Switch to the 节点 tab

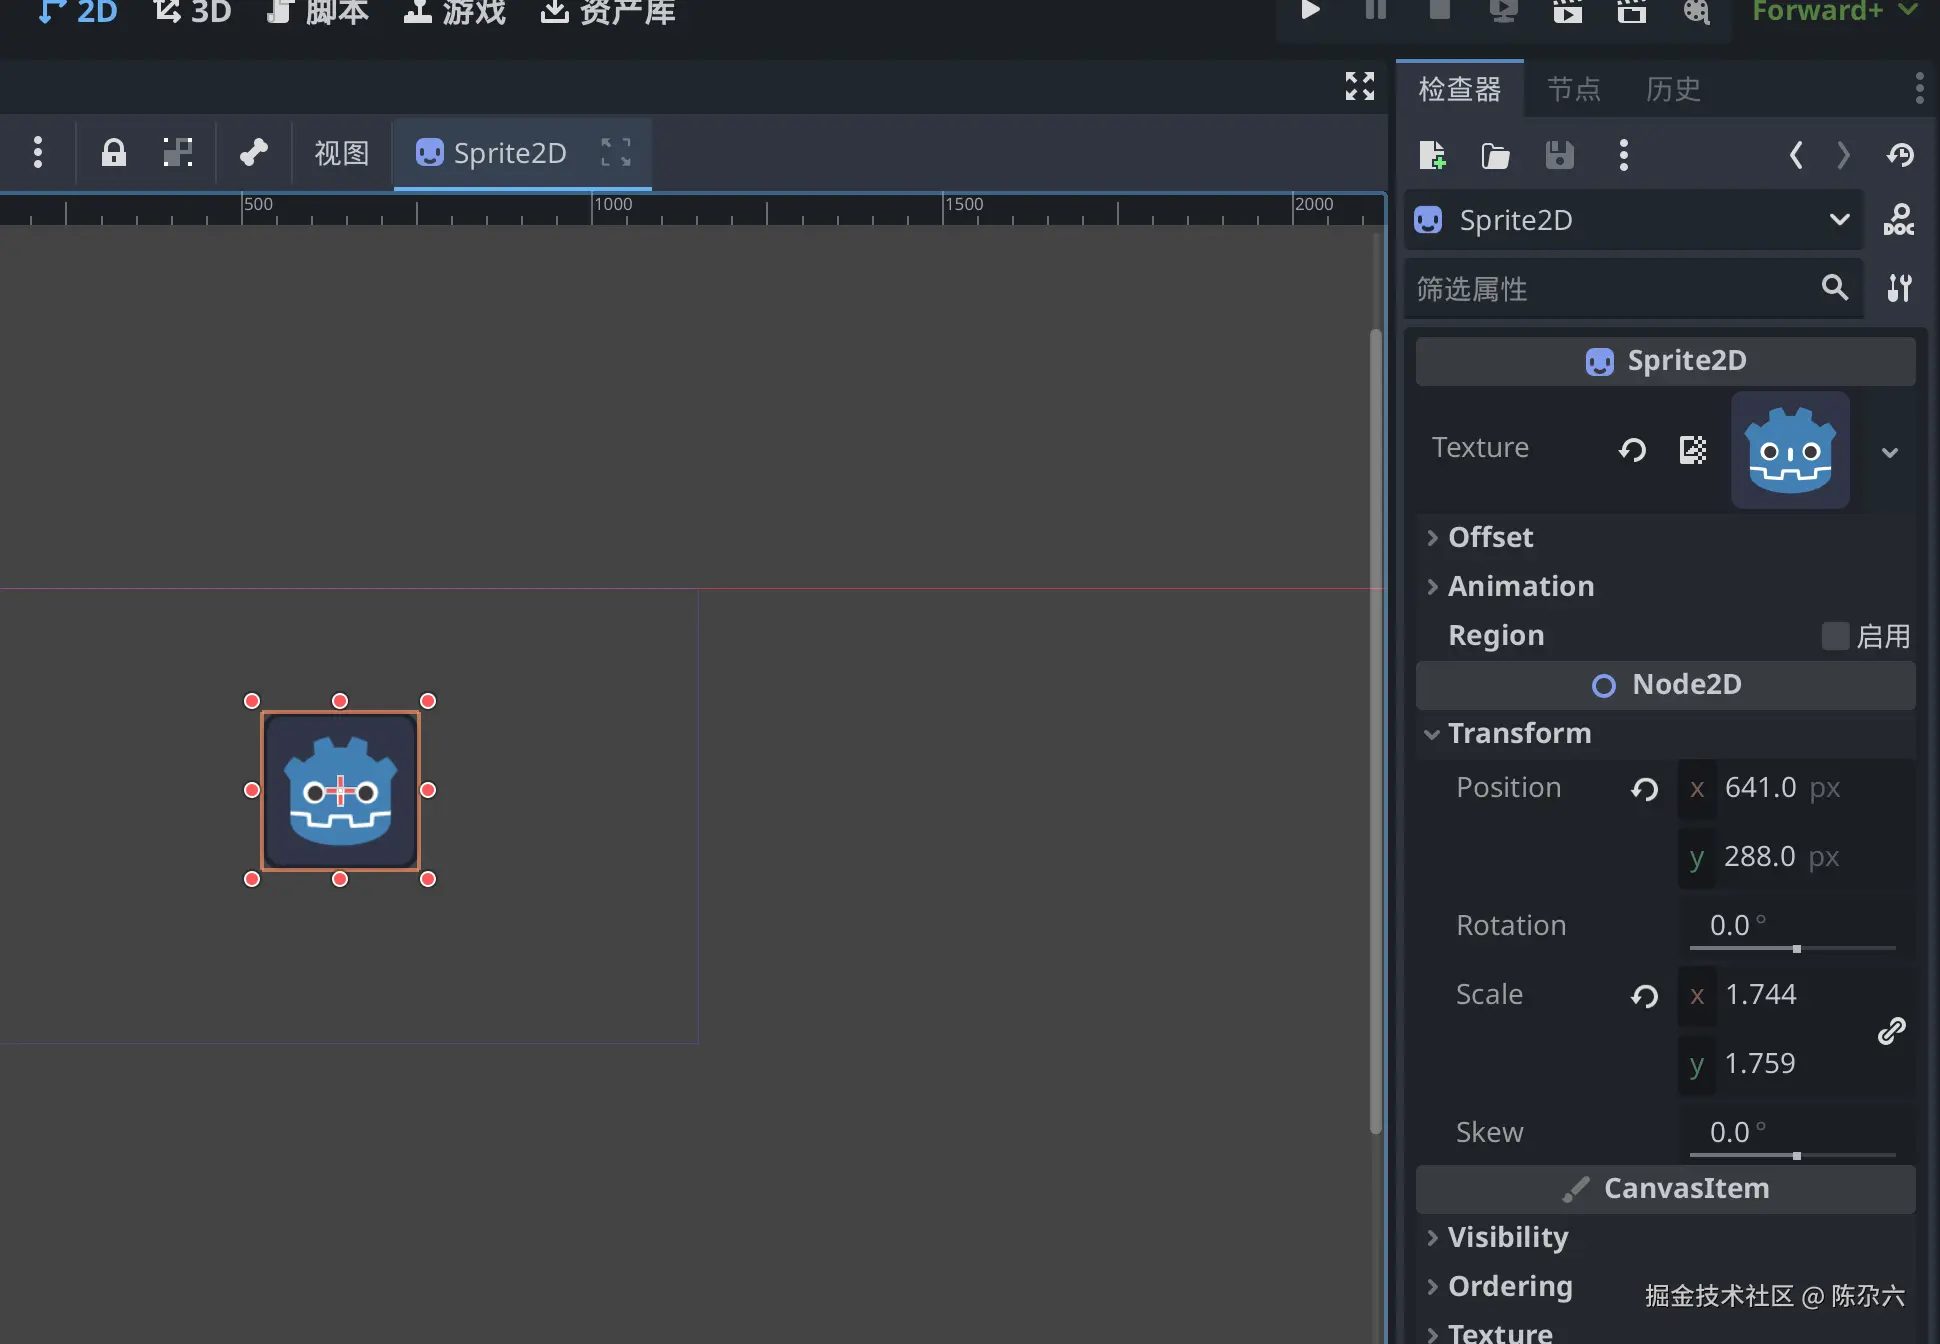(1573, 89)
